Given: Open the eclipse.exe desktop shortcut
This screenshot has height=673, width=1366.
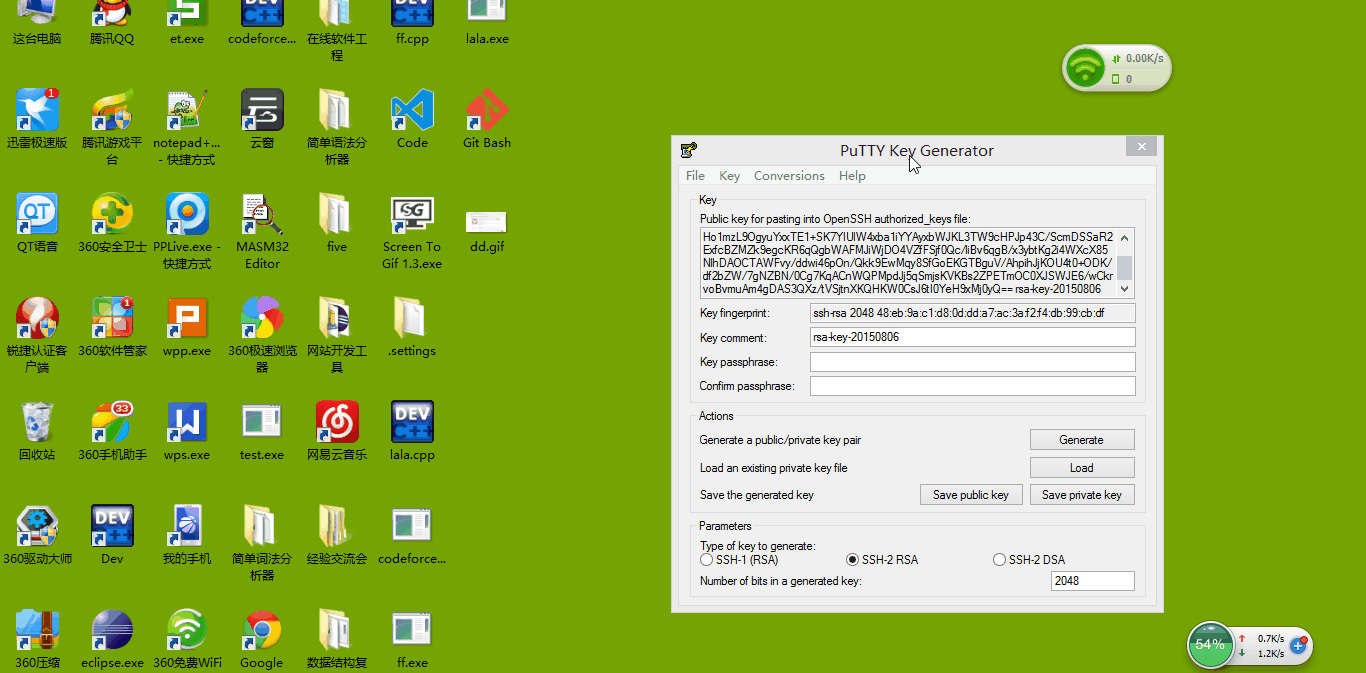Looking at the screenshot, I should click(112, 632).
